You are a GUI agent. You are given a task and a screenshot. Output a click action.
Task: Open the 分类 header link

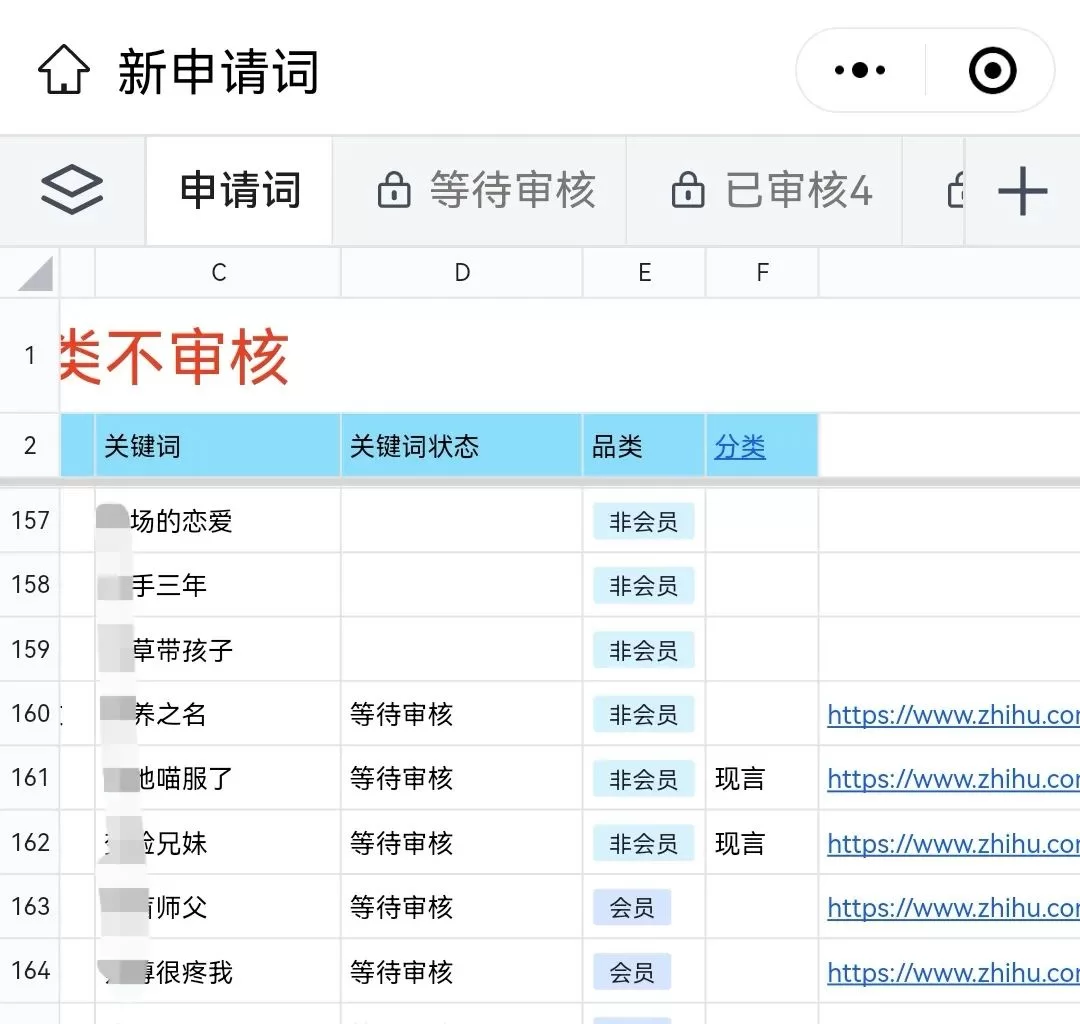[x=740, y=447]
